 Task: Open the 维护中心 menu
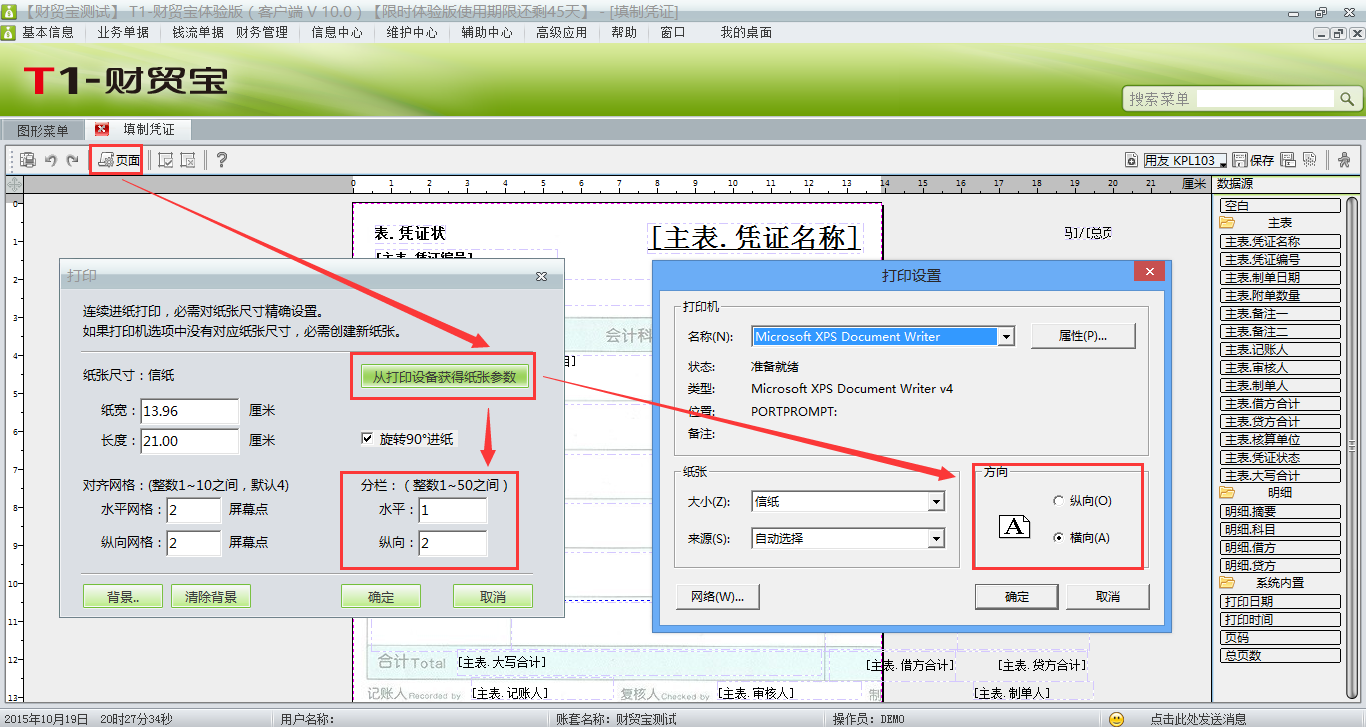click(x=412, y=32)
